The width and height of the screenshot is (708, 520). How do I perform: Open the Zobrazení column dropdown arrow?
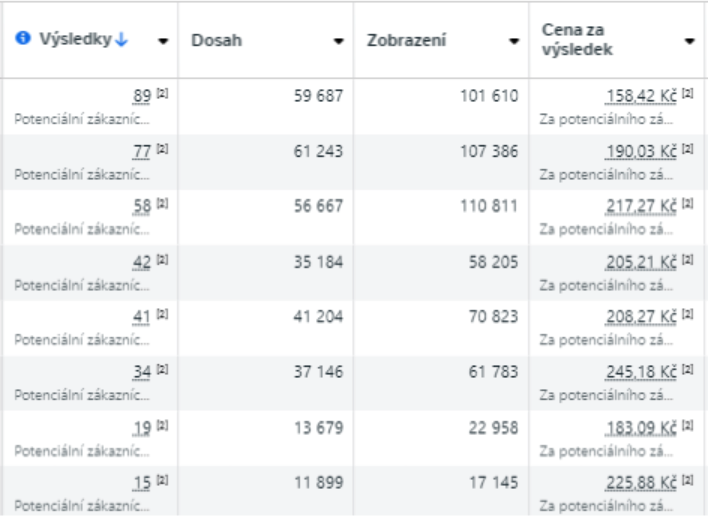pos(514,41)
